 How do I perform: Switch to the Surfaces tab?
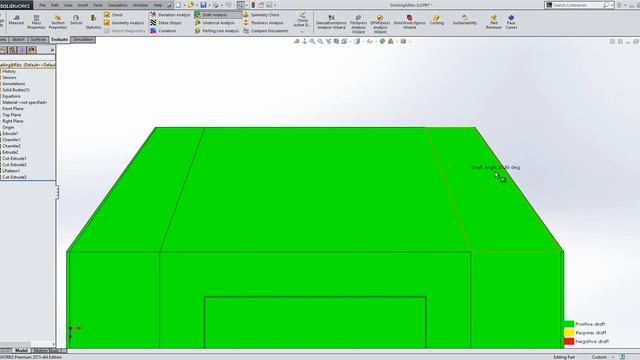[38, 40]
